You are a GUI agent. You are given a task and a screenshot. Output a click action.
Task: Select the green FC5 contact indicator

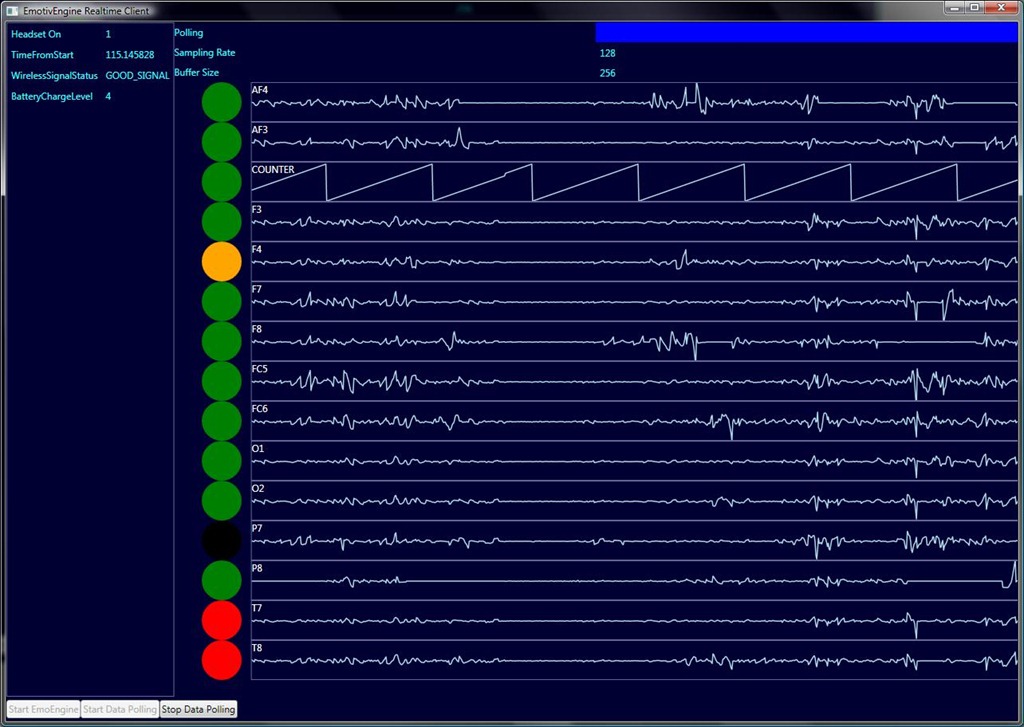point(221,381)
